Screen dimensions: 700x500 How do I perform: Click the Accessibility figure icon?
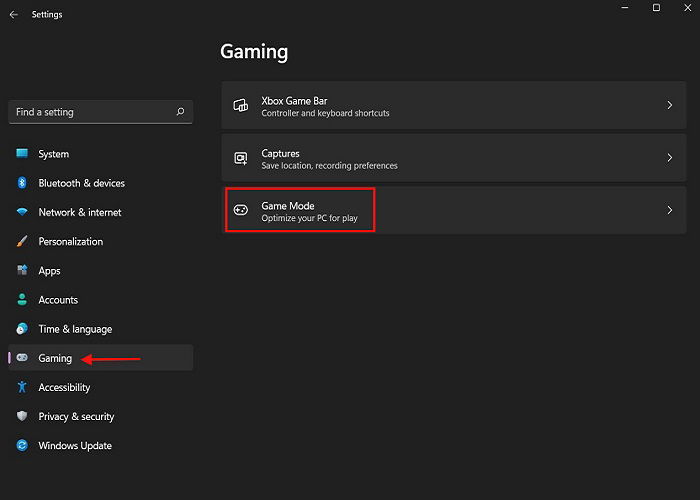22,387
